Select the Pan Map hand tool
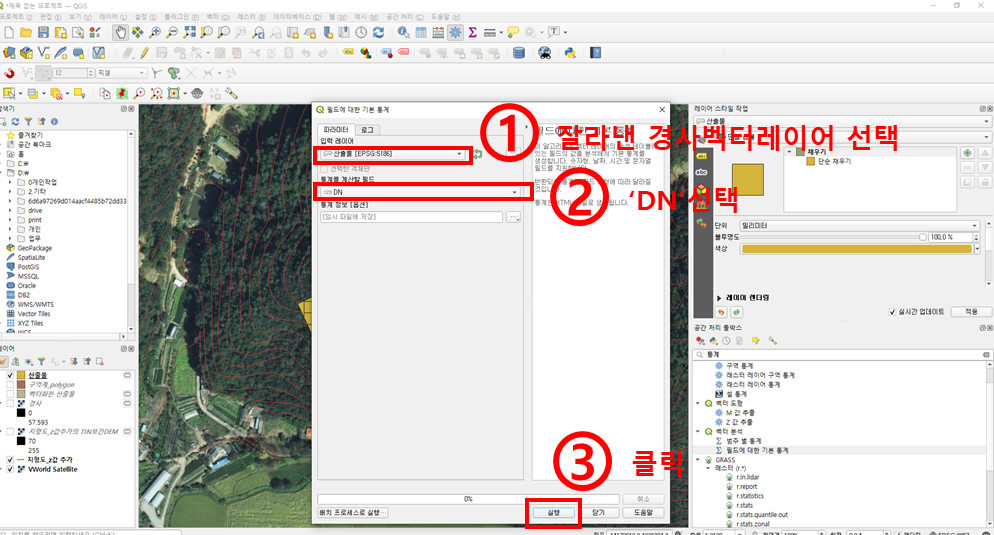Image resolution: width=994 pixels, height=535 pixels. 120,32
